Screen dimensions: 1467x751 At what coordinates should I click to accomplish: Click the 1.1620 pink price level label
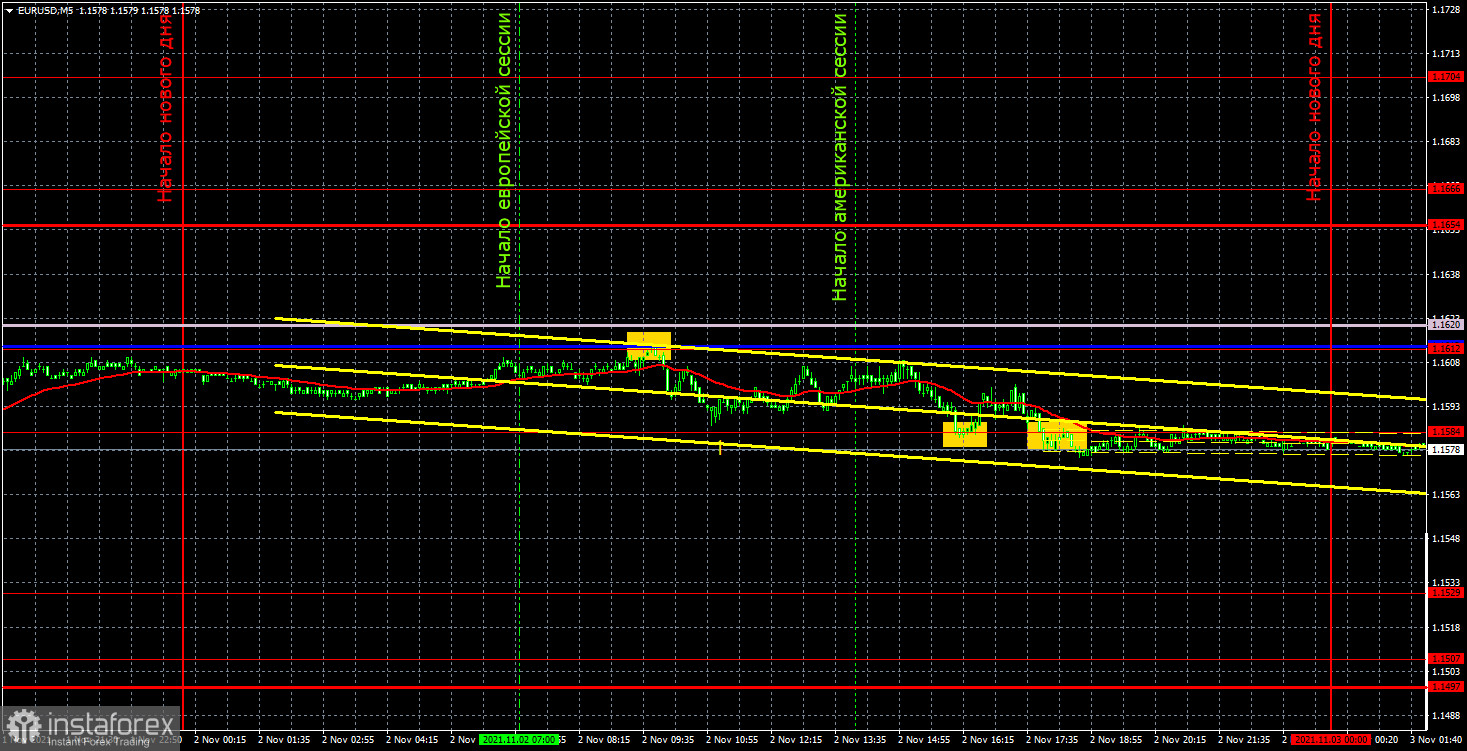pyautogui.click(x=1447, y=325)
